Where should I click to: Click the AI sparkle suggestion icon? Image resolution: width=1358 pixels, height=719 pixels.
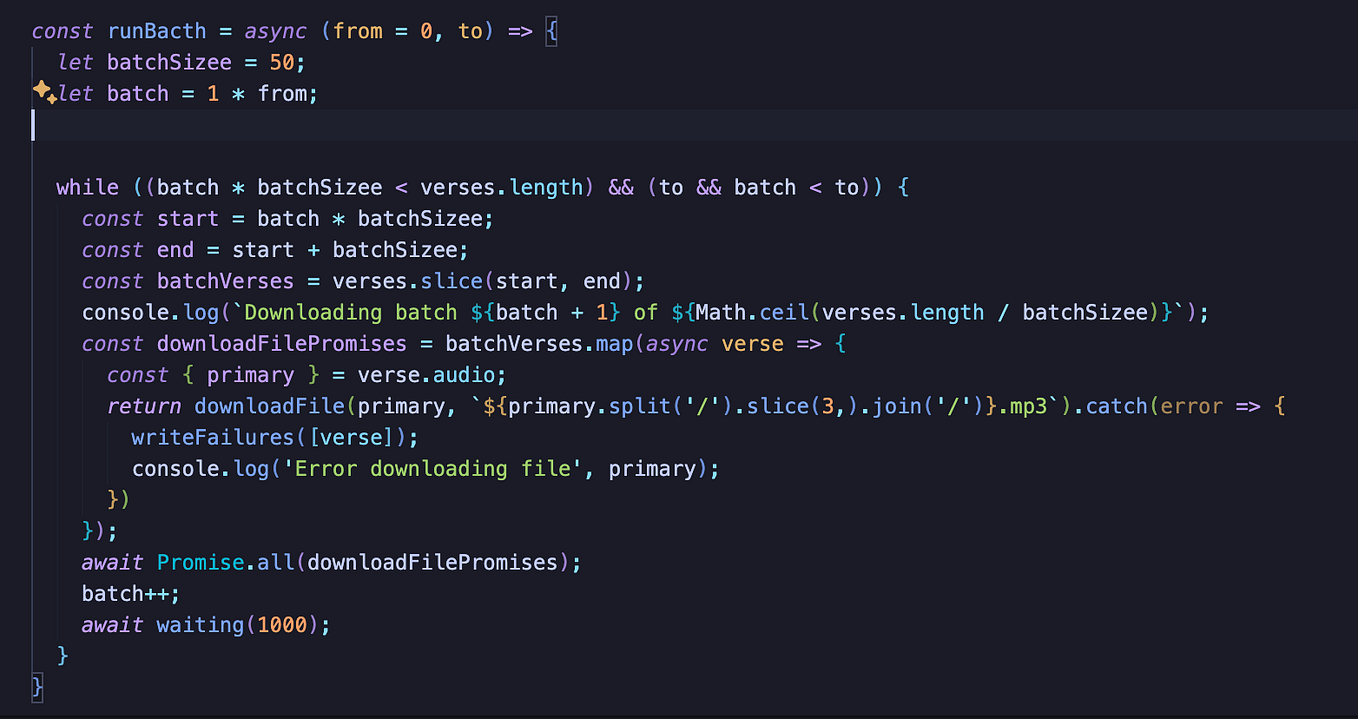44,92
